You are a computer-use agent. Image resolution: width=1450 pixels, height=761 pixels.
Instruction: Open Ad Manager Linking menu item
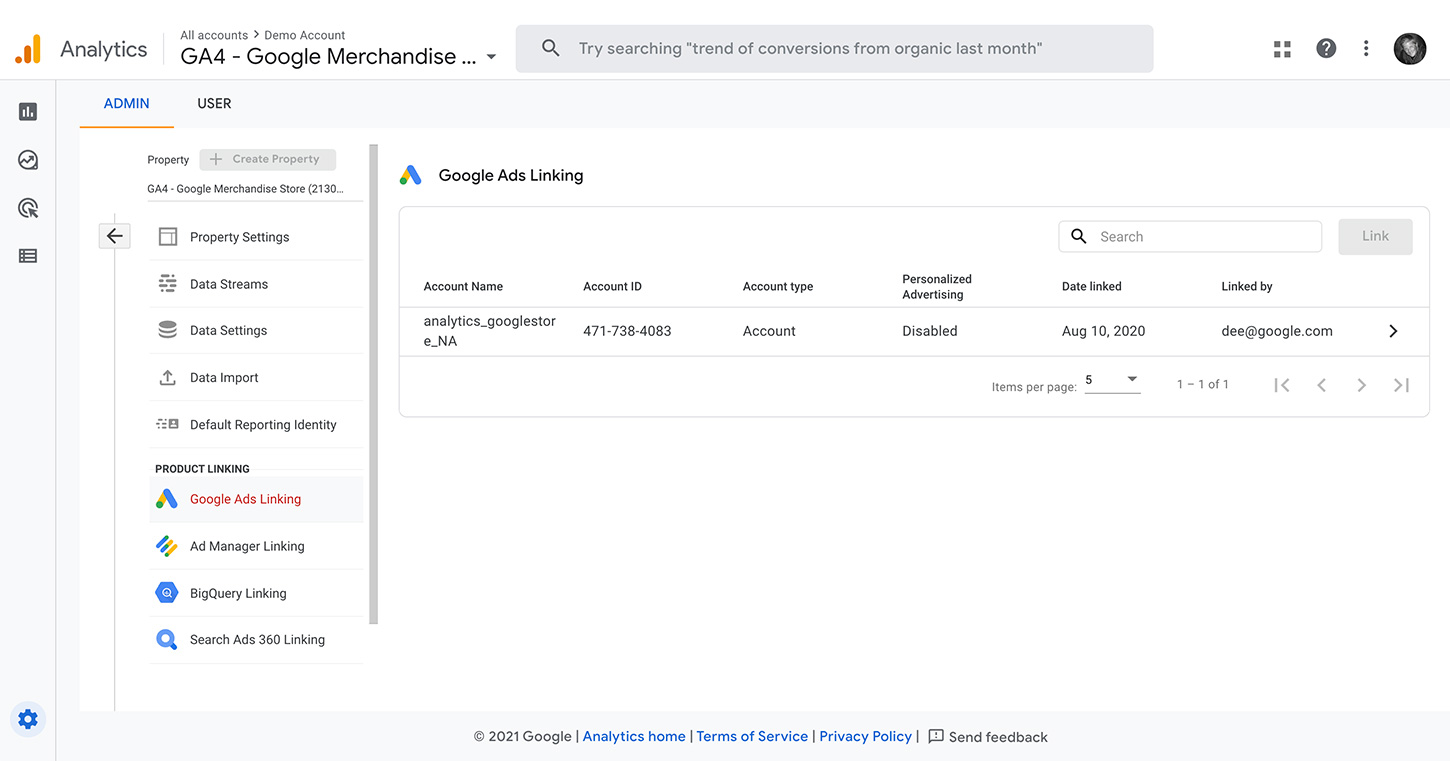(256, 546)
